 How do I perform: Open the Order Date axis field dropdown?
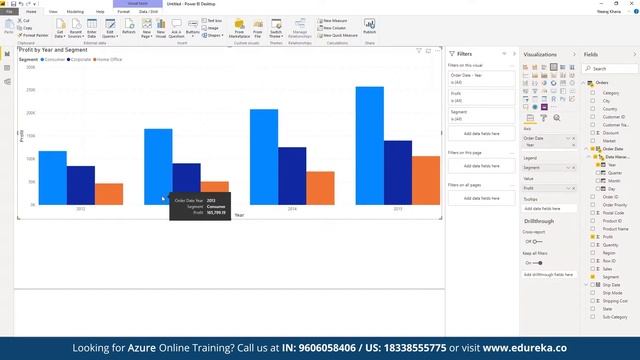pyautogui.click(x=568, y=138)
